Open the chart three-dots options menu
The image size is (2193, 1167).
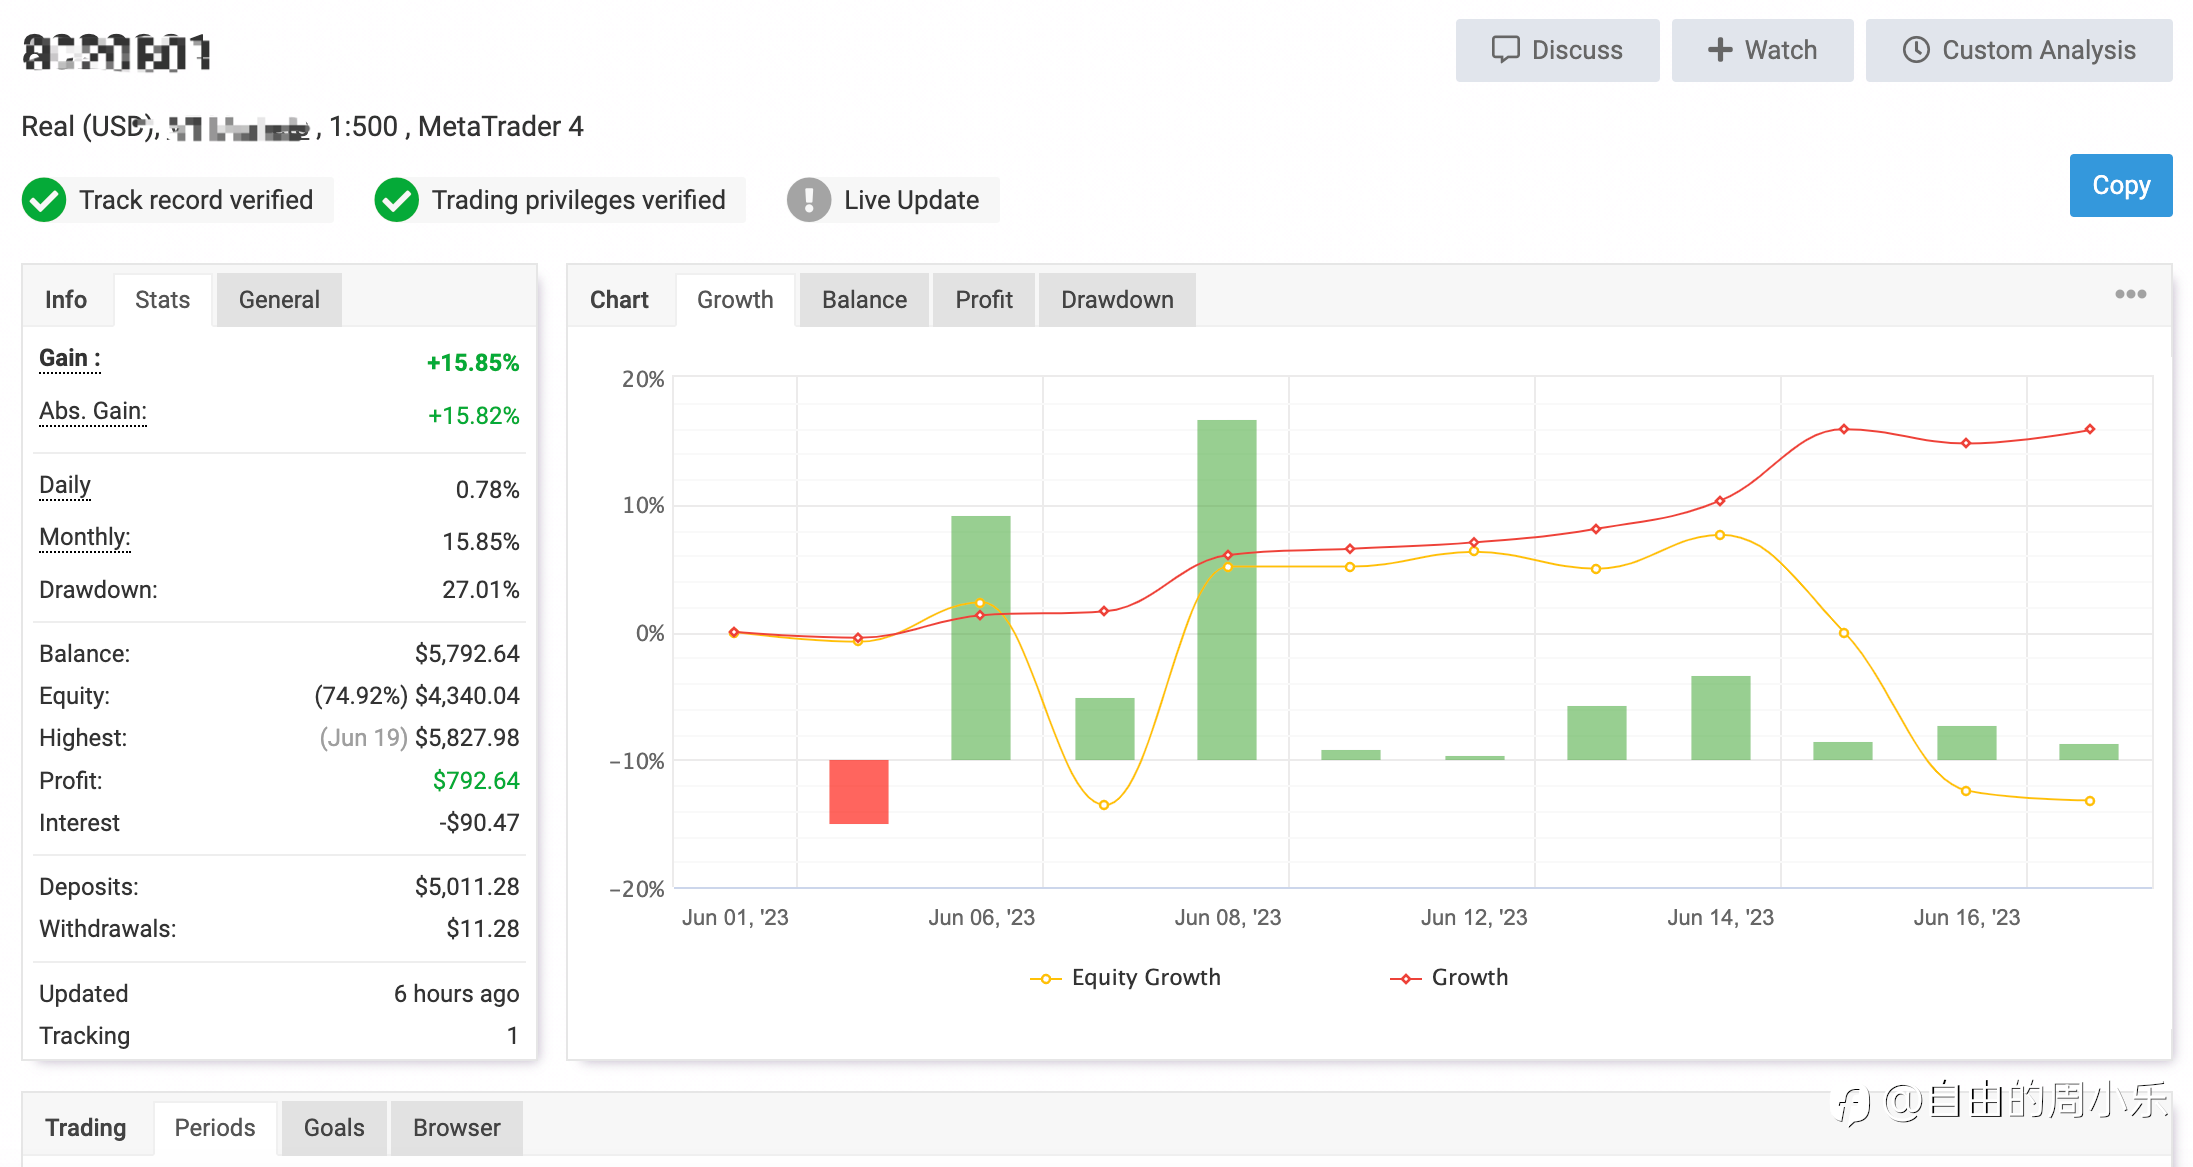tap(2130, 294)
